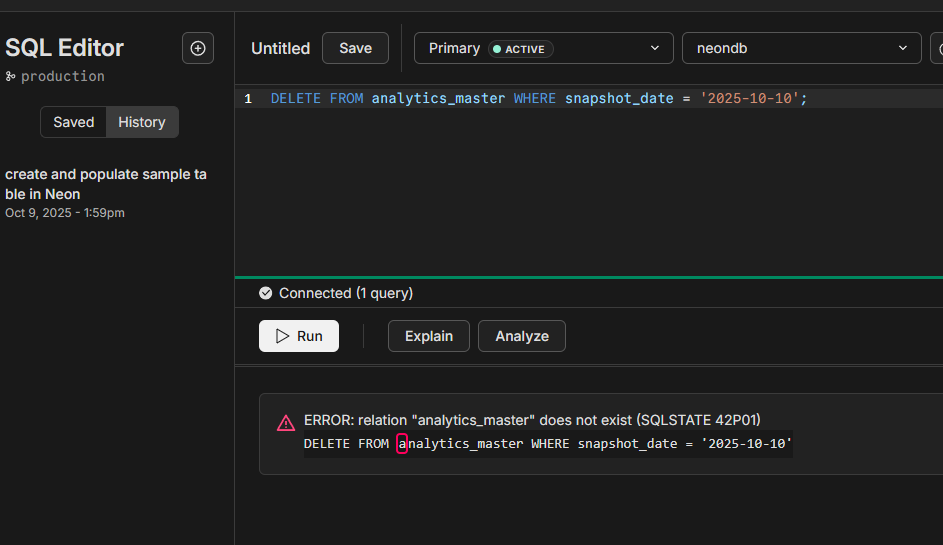Click the green divider above Connected status
Image resolution: width=943 pixels, height=545 pixels.
[x=588, y=277]
